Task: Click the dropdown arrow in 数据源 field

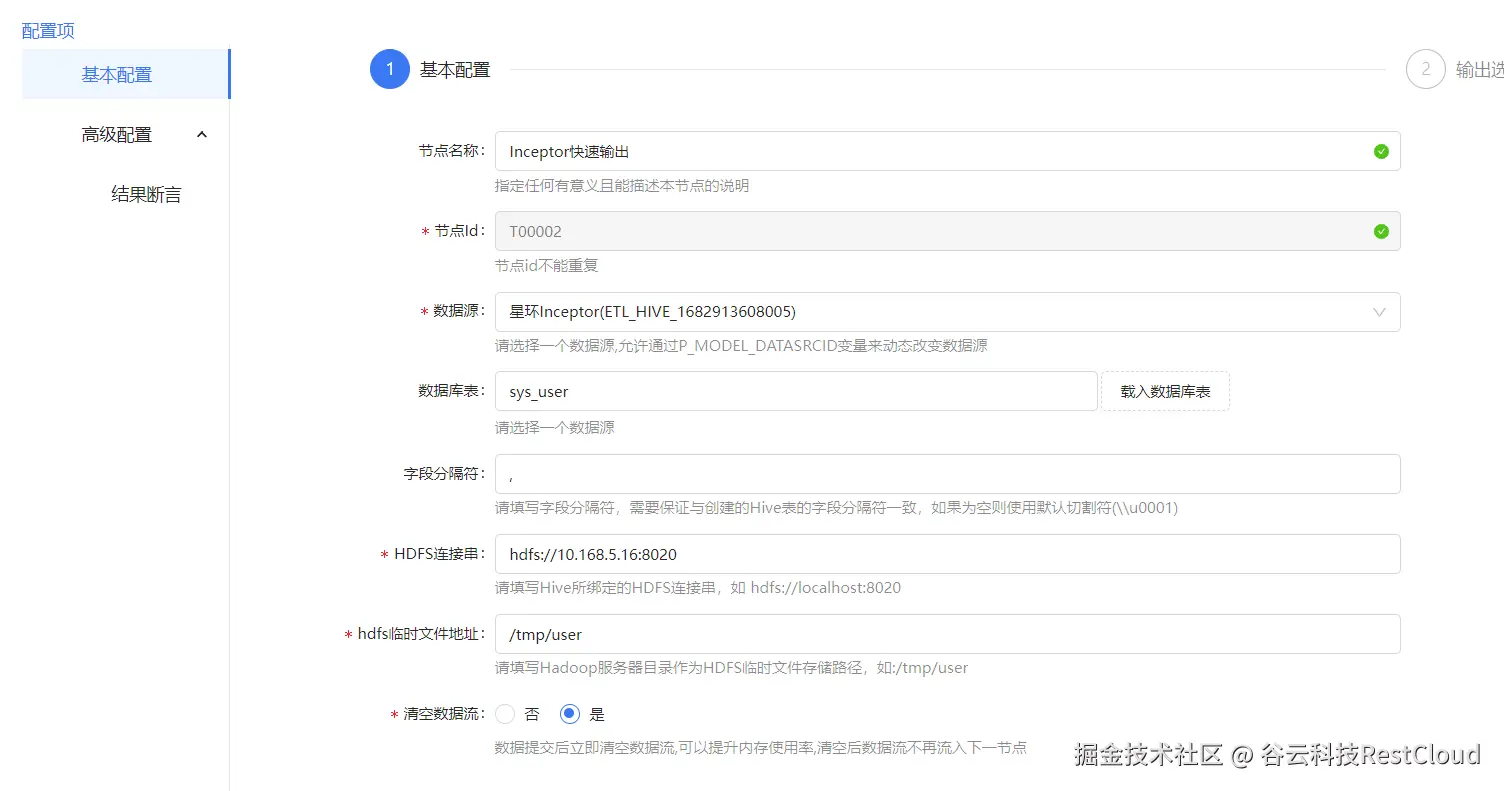Action: tap(1381, 312)
